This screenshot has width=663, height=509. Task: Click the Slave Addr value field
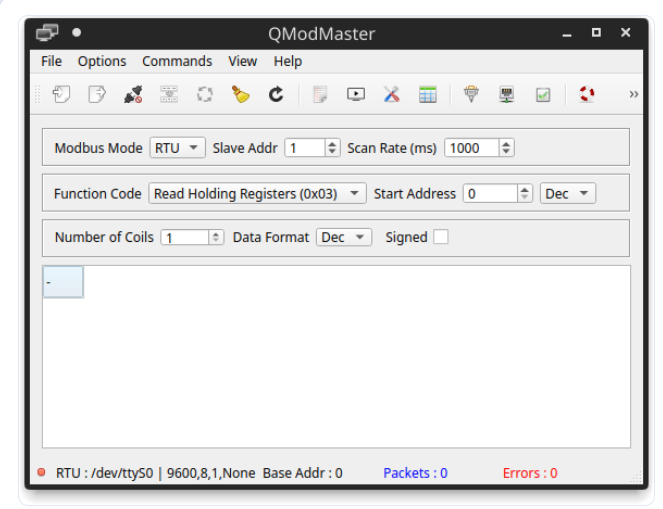[x=305, y=148]
